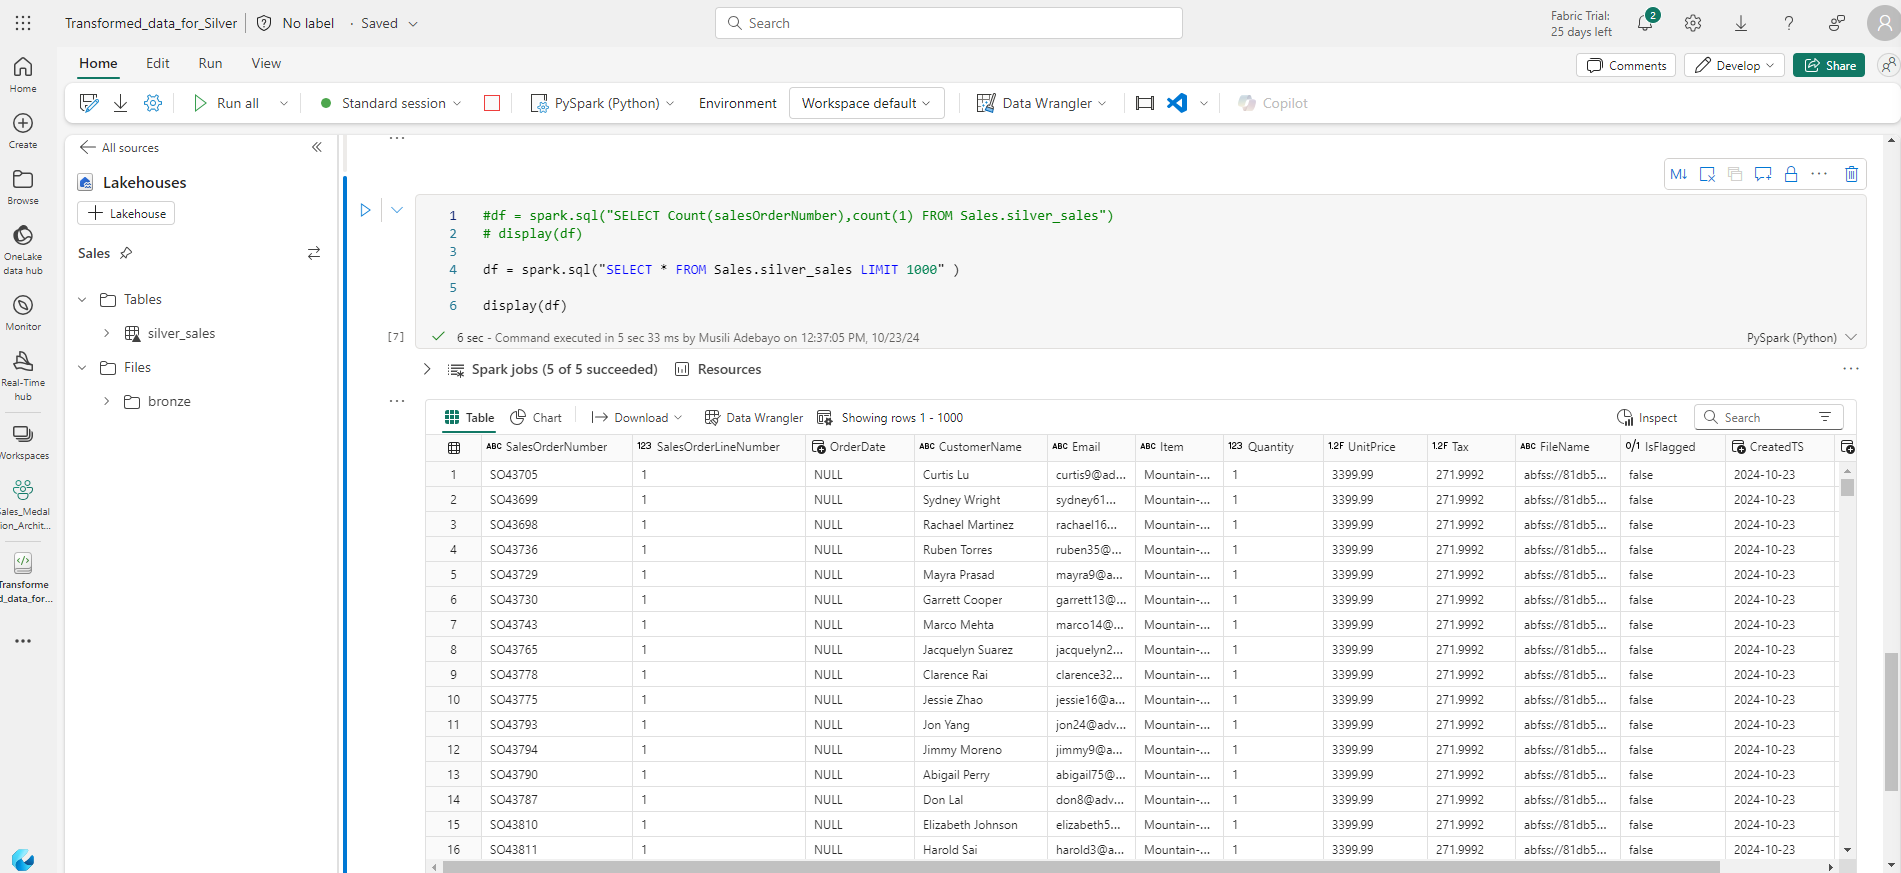The height and width of the screenshot is (873, 1901).
Task: Collapse the Tables folder
Action: [82, 299]
